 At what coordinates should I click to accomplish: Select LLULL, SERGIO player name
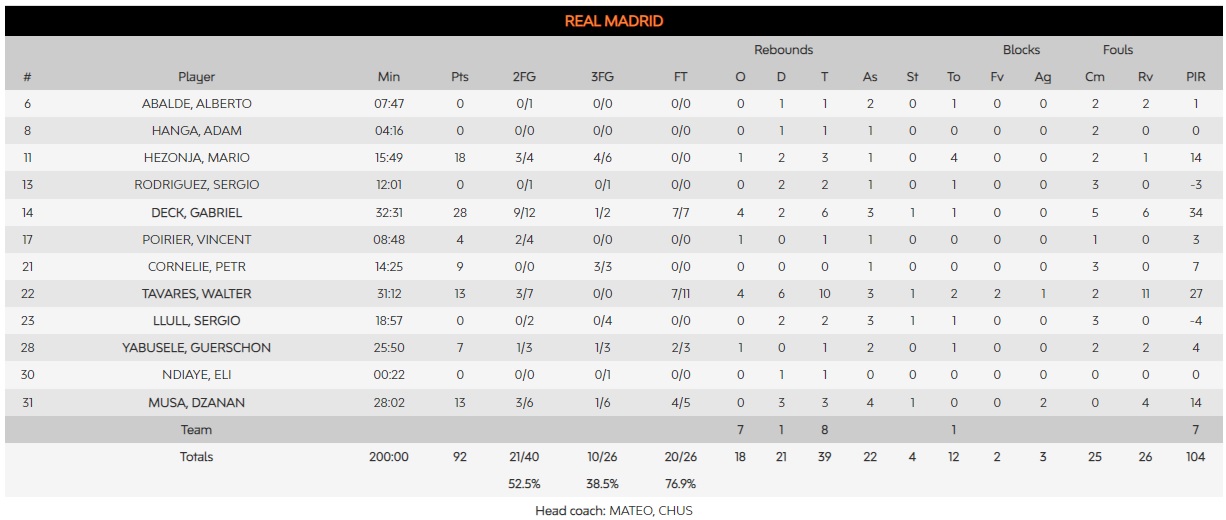pyautogui.click(x=197, y=321)
